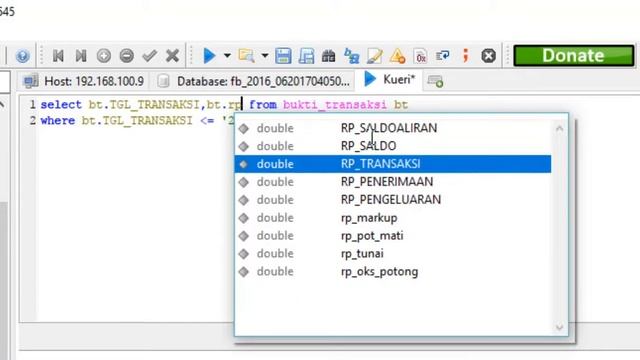Click bt.TGL_TRANSAKSI in select line 1

(144, 105)
